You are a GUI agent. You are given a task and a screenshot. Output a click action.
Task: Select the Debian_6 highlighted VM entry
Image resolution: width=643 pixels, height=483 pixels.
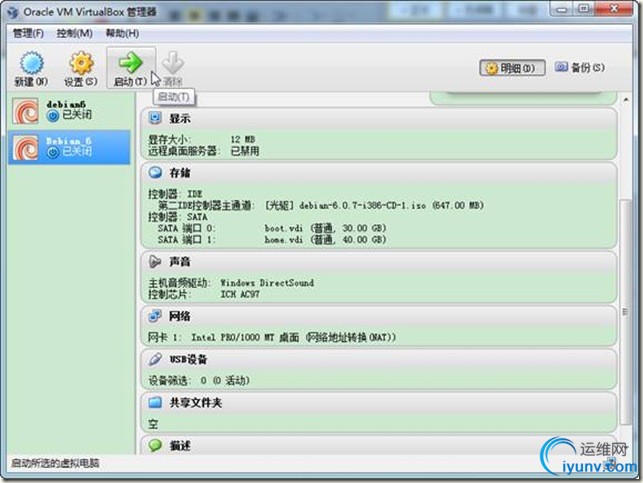click(x=69, y=147)
